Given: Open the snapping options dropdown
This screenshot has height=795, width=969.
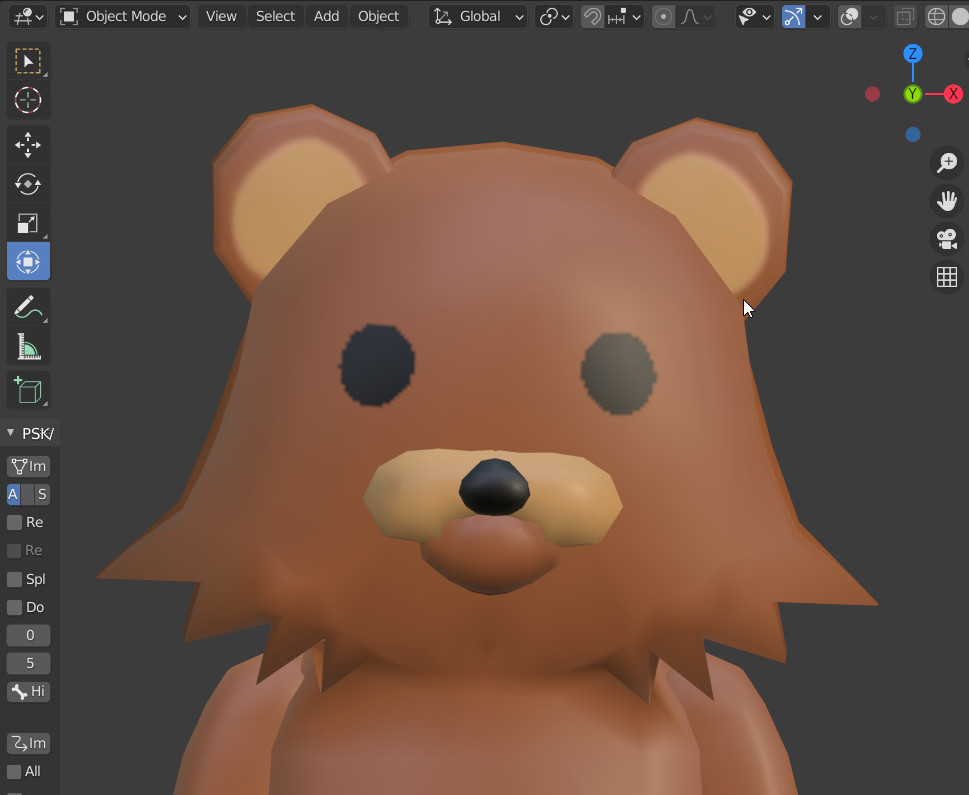Looking at the screenshot, I should pos(624,17).
